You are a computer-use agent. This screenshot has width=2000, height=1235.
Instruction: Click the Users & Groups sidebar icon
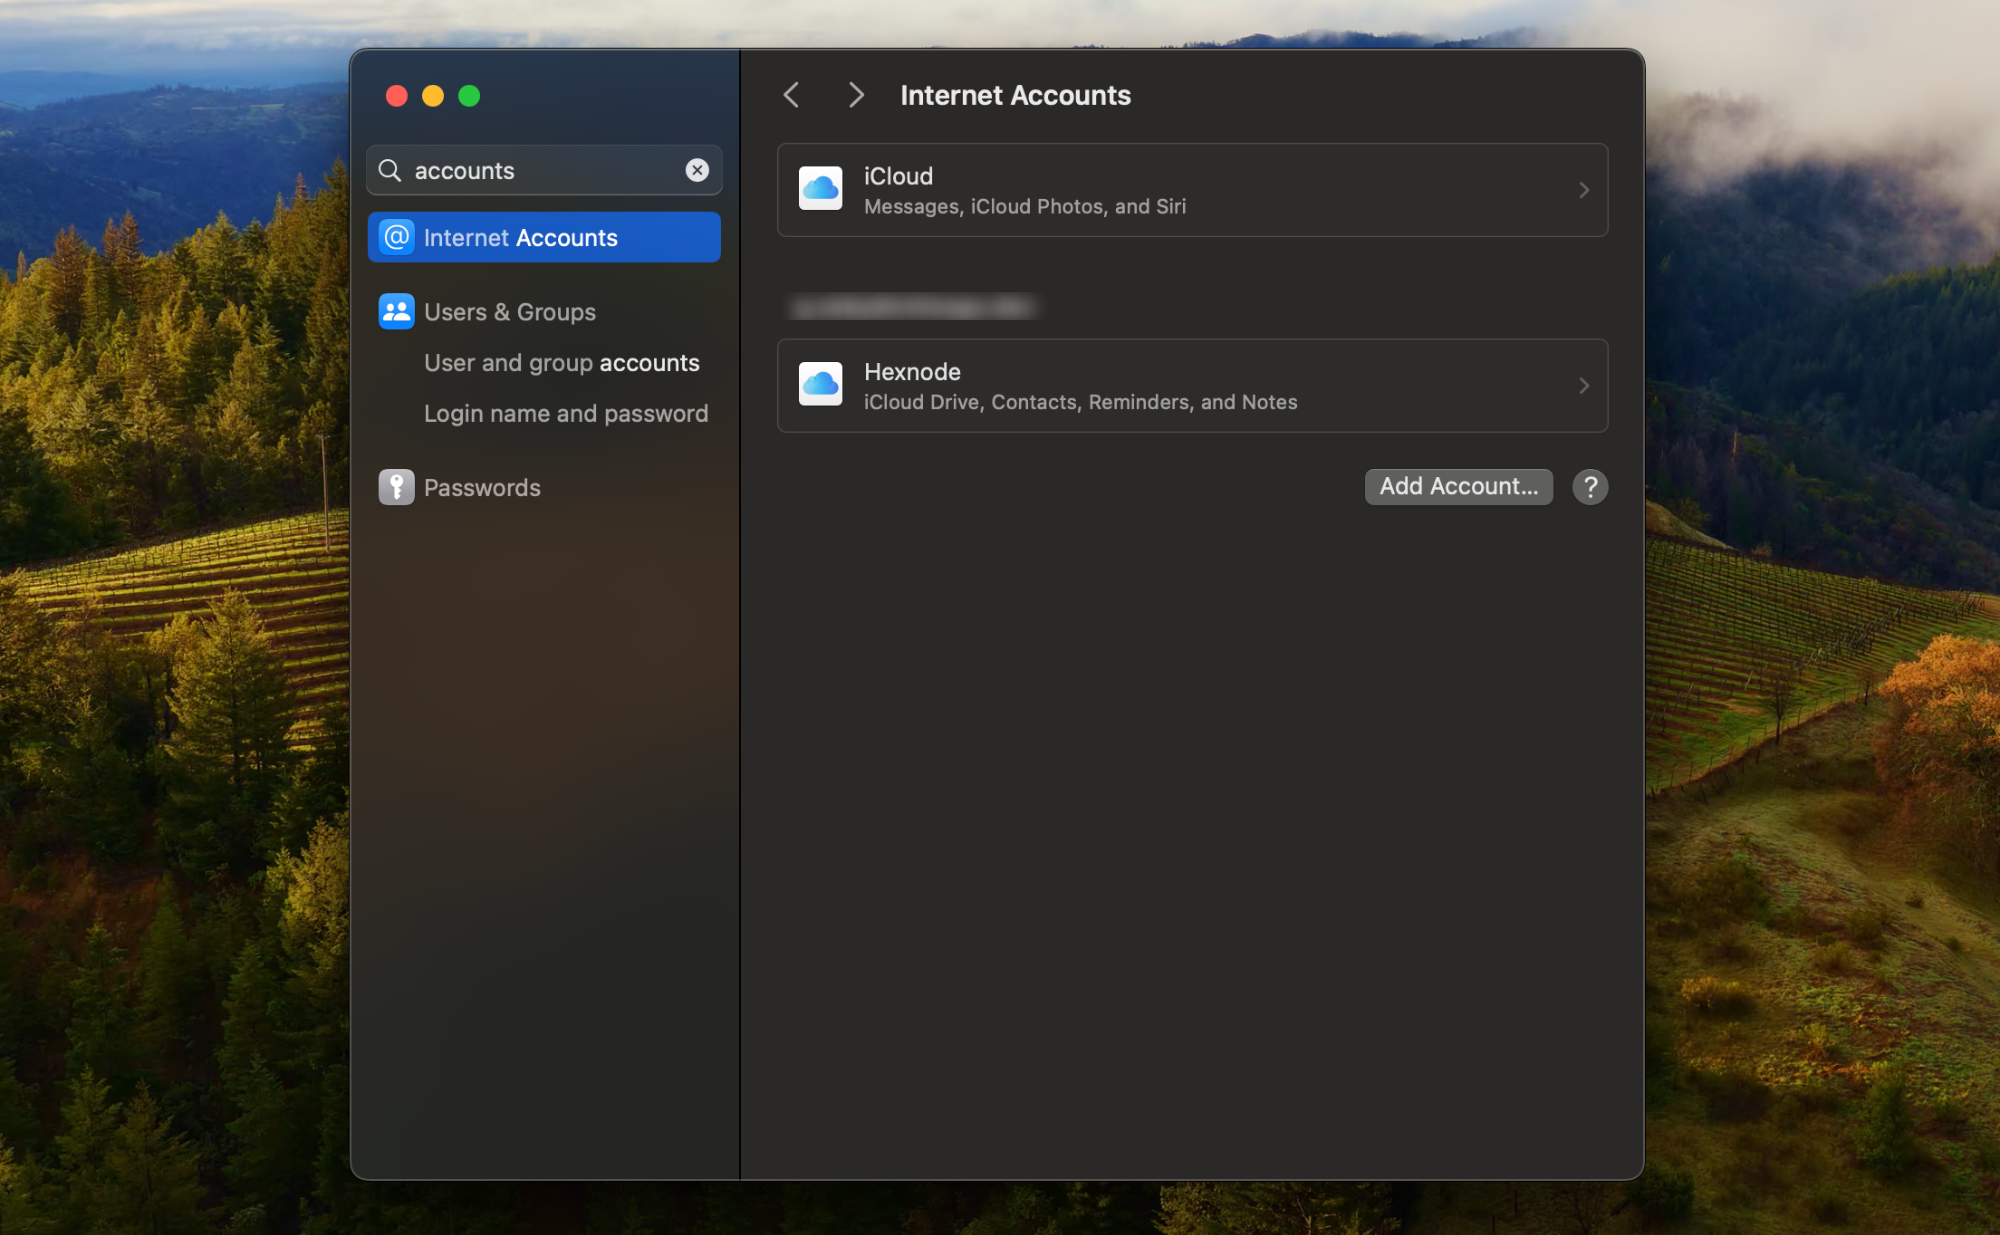tap(396, 310)
